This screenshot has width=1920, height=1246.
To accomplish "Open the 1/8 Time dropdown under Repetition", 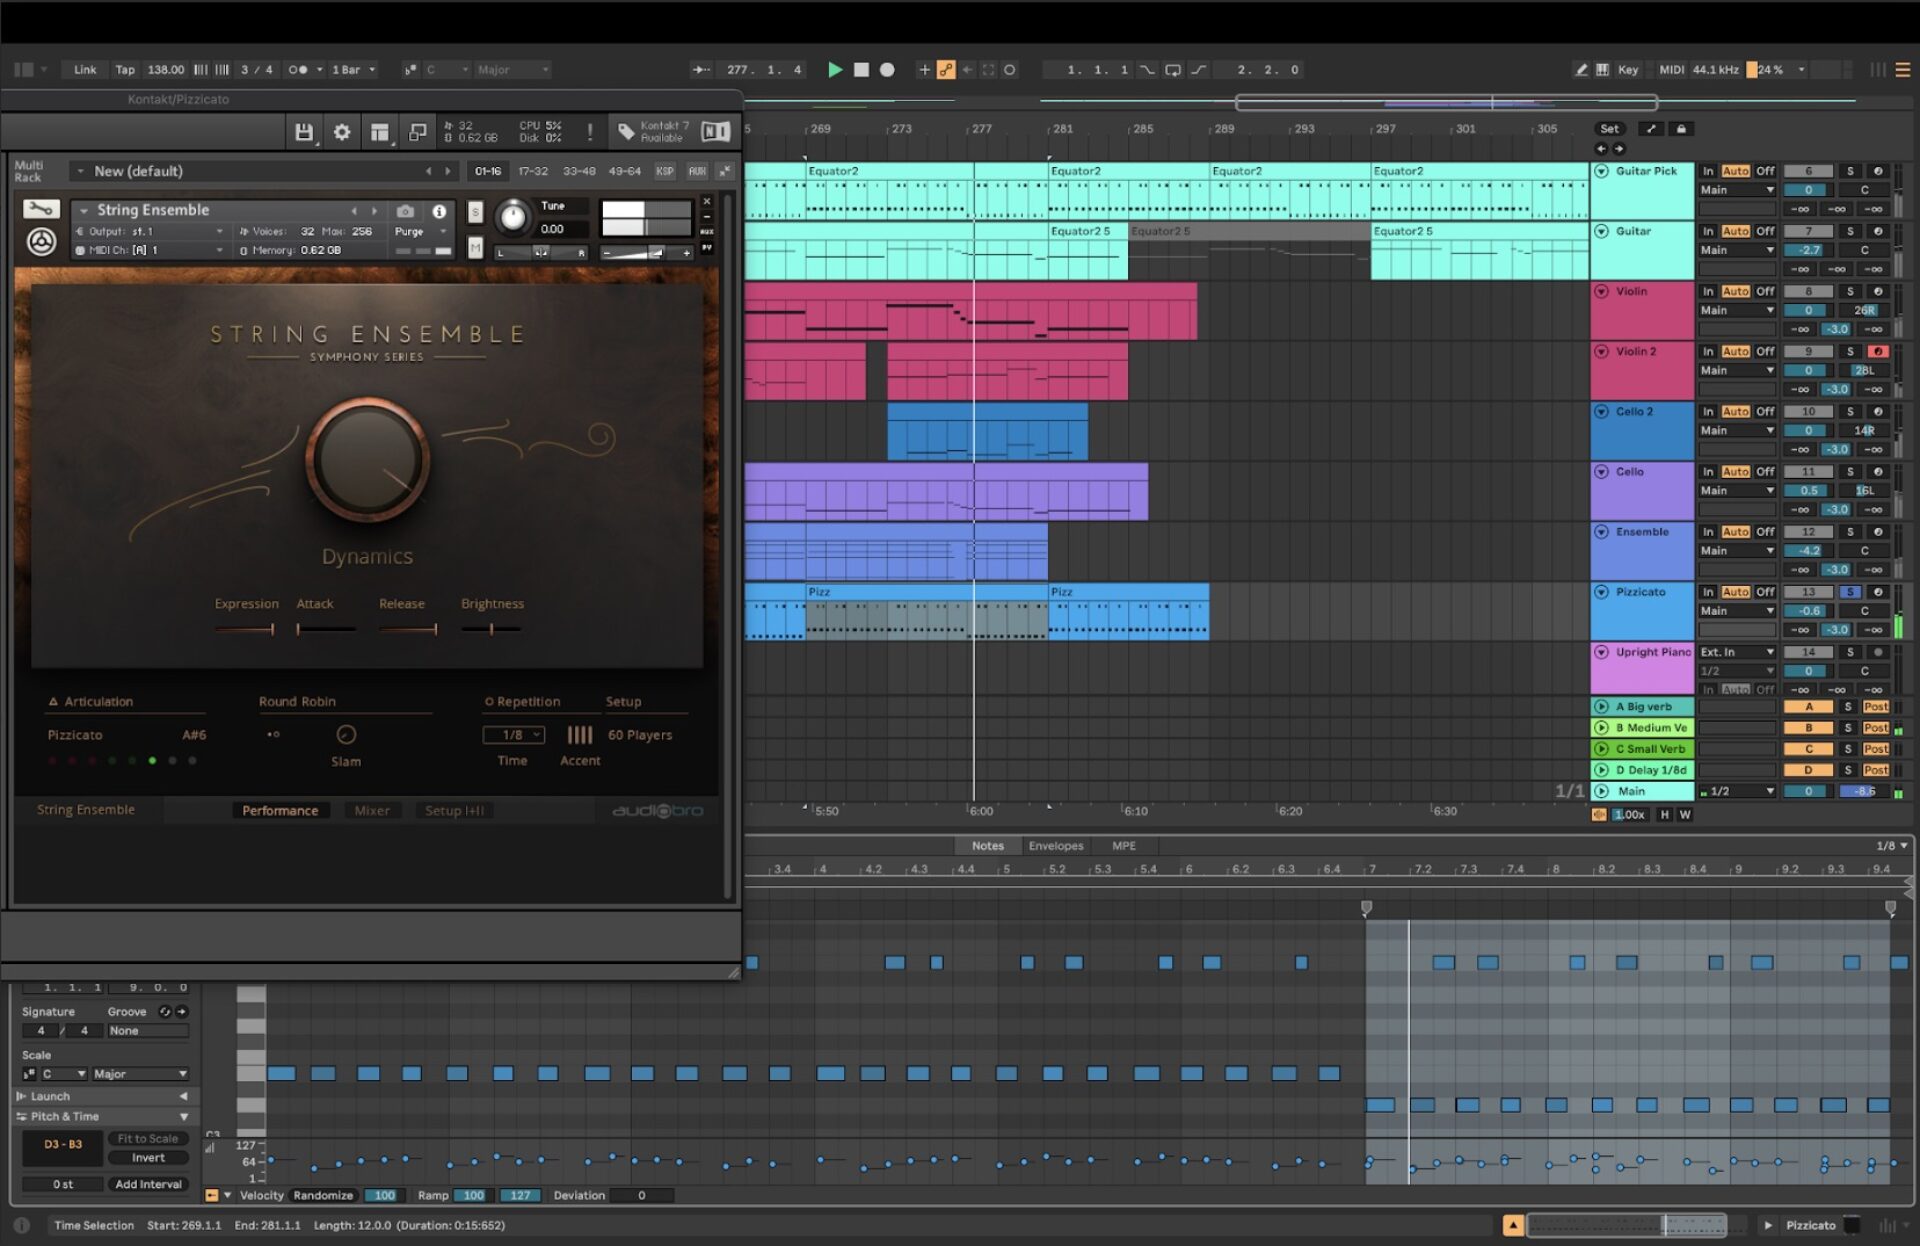I will [513, 734].
